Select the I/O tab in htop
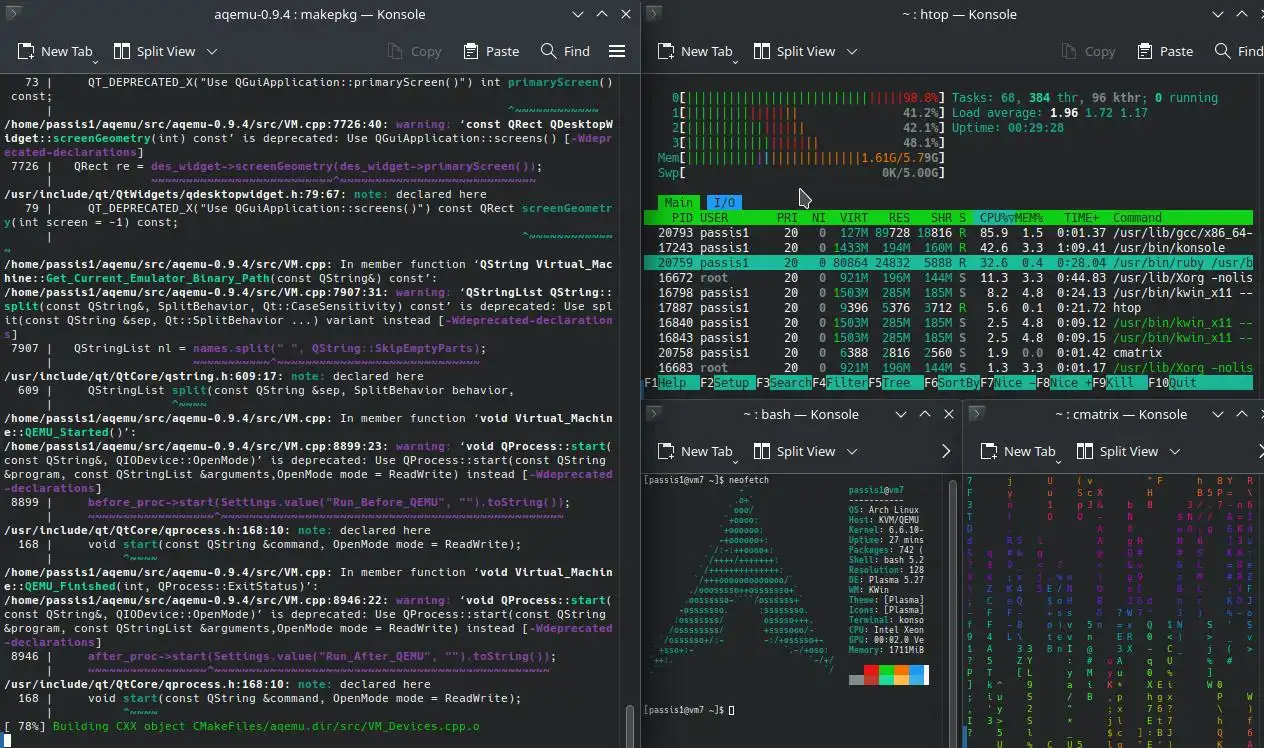The height and width of the screenshot is (748, 1264). point(724,203)
